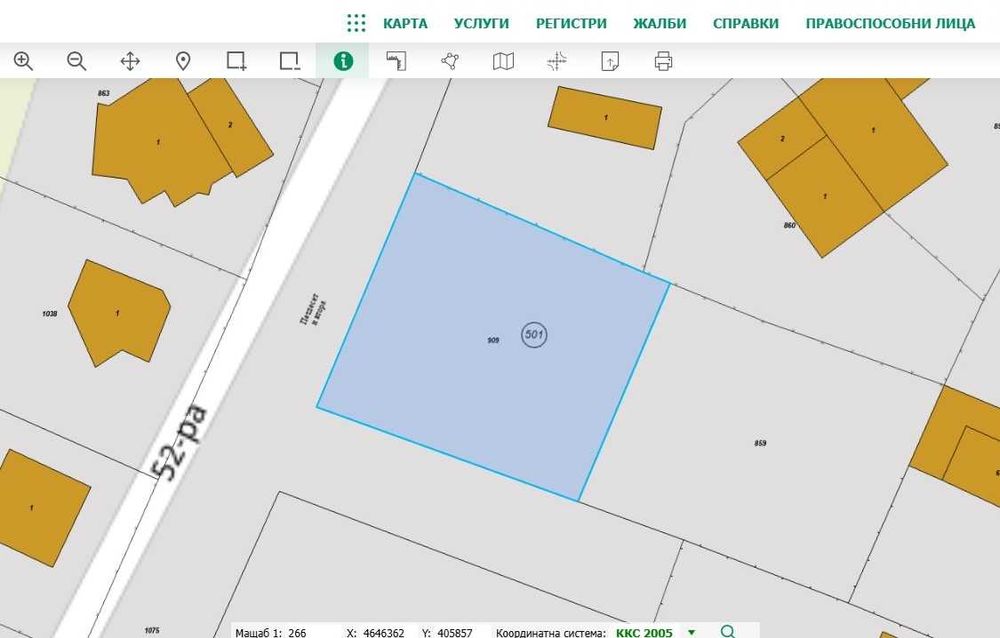Open the УСЛУГИ menu
The height and width of the screenshot is (638, 1000).
point(482,24)
